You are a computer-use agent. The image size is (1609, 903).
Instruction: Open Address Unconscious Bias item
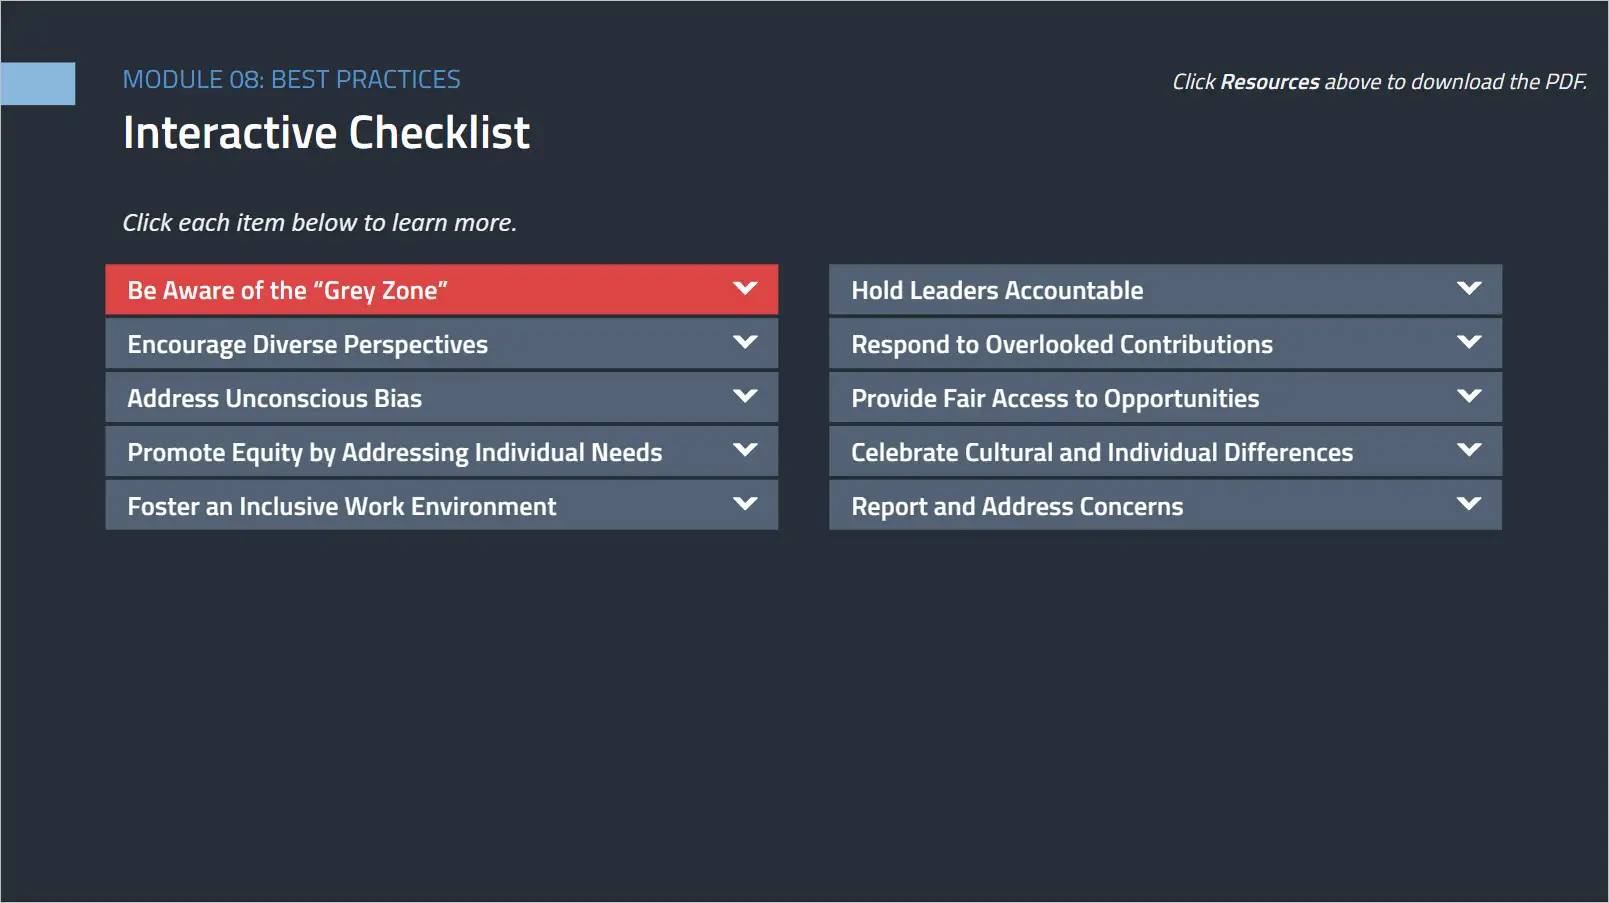coord(274,399)
